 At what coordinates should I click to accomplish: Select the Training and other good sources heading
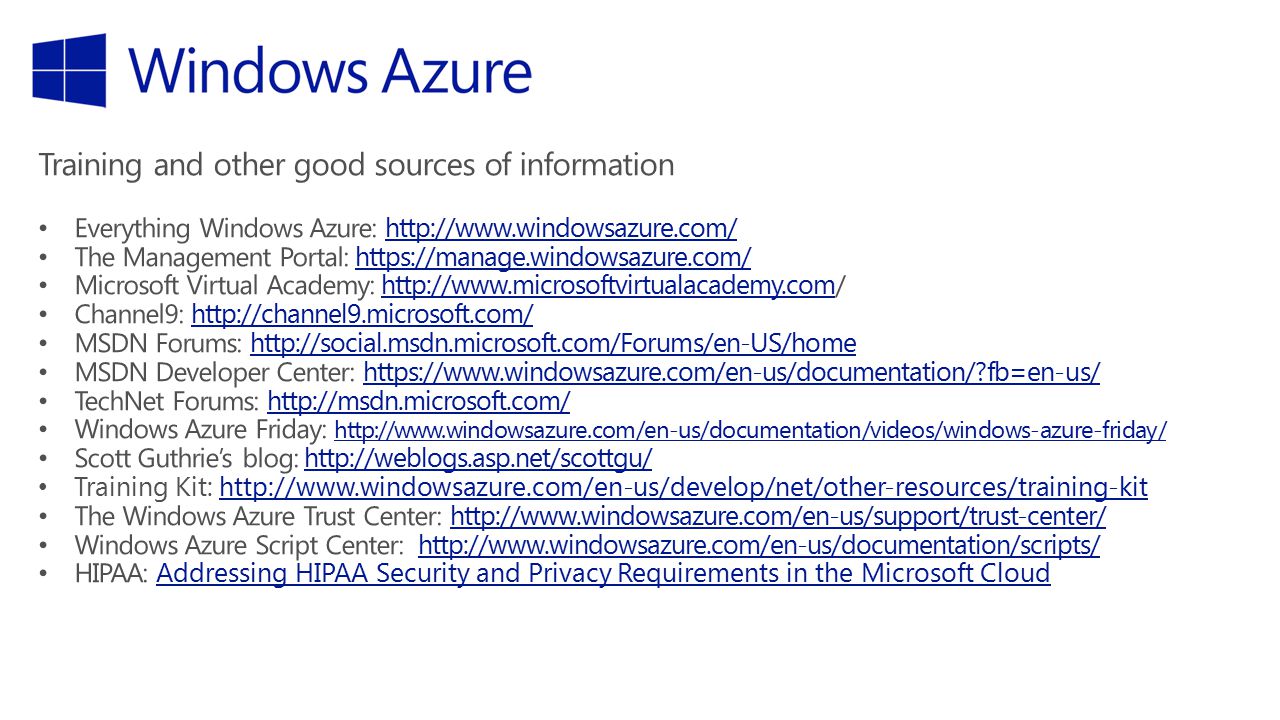356,165
